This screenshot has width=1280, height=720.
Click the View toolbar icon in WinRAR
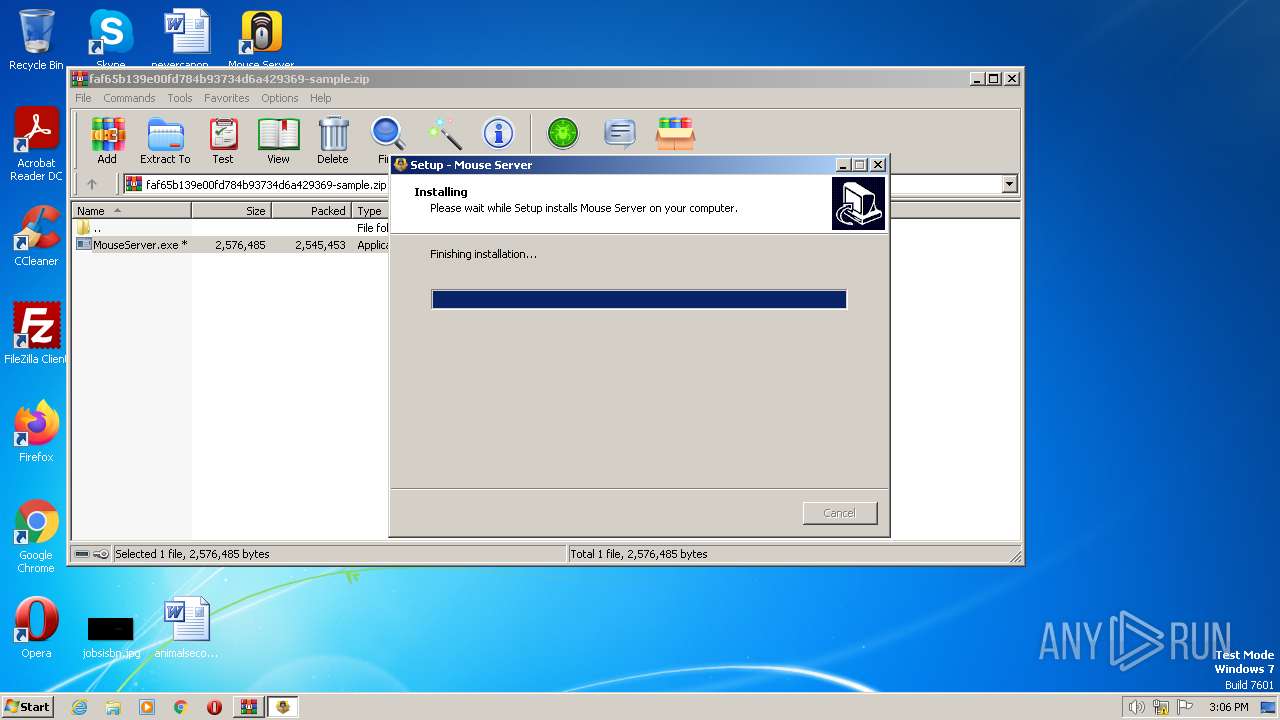click(x=278, y=140)
